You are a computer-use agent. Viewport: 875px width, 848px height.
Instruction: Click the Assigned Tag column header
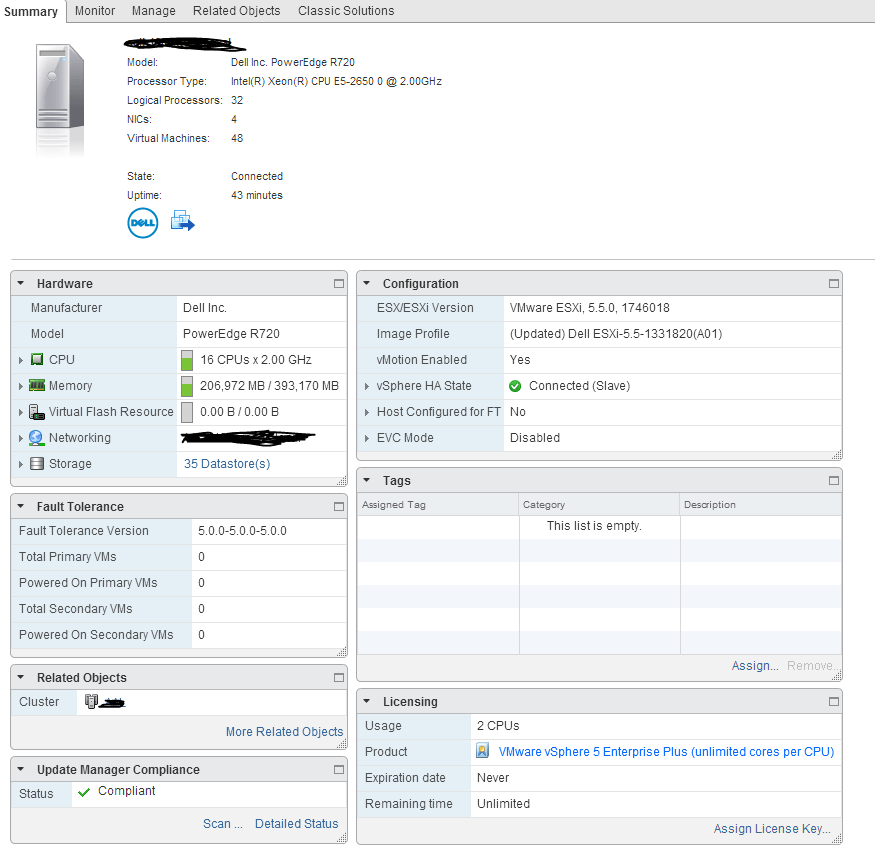point(438,504)
